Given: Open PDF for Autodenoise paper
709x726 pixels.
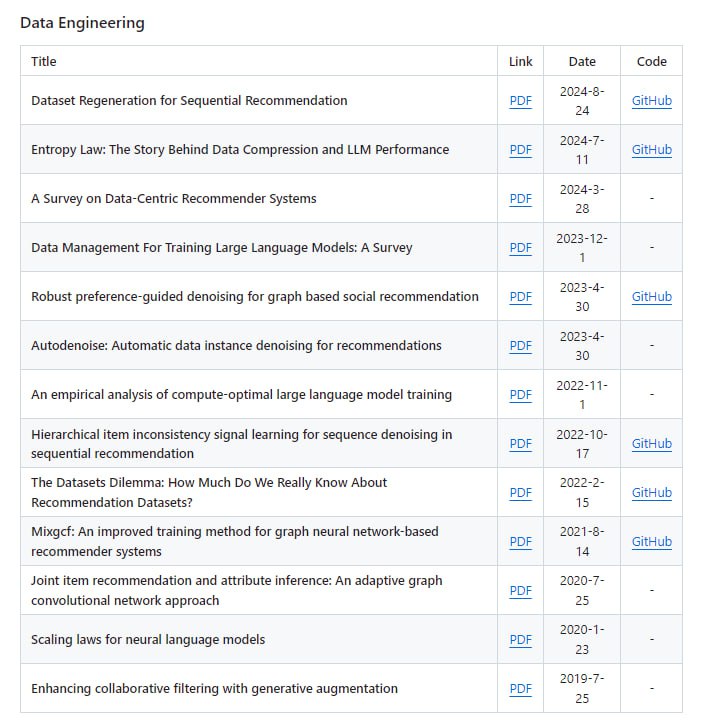Looking at the screenshot, I should click(x=520, y=345).
